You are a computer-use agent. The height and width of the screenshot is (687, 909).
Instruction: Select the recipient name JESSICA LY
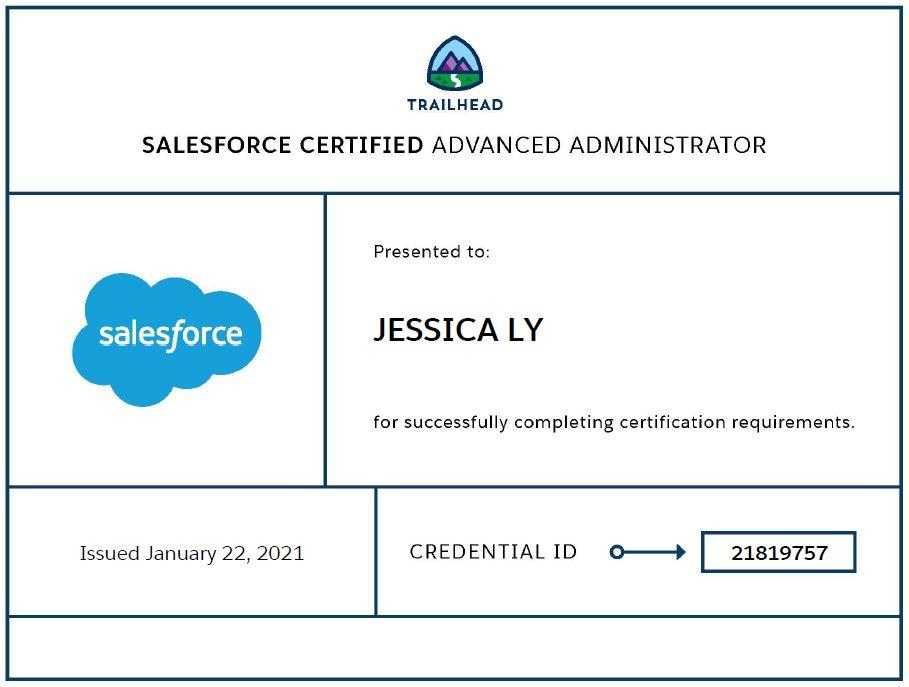point(458,330)
